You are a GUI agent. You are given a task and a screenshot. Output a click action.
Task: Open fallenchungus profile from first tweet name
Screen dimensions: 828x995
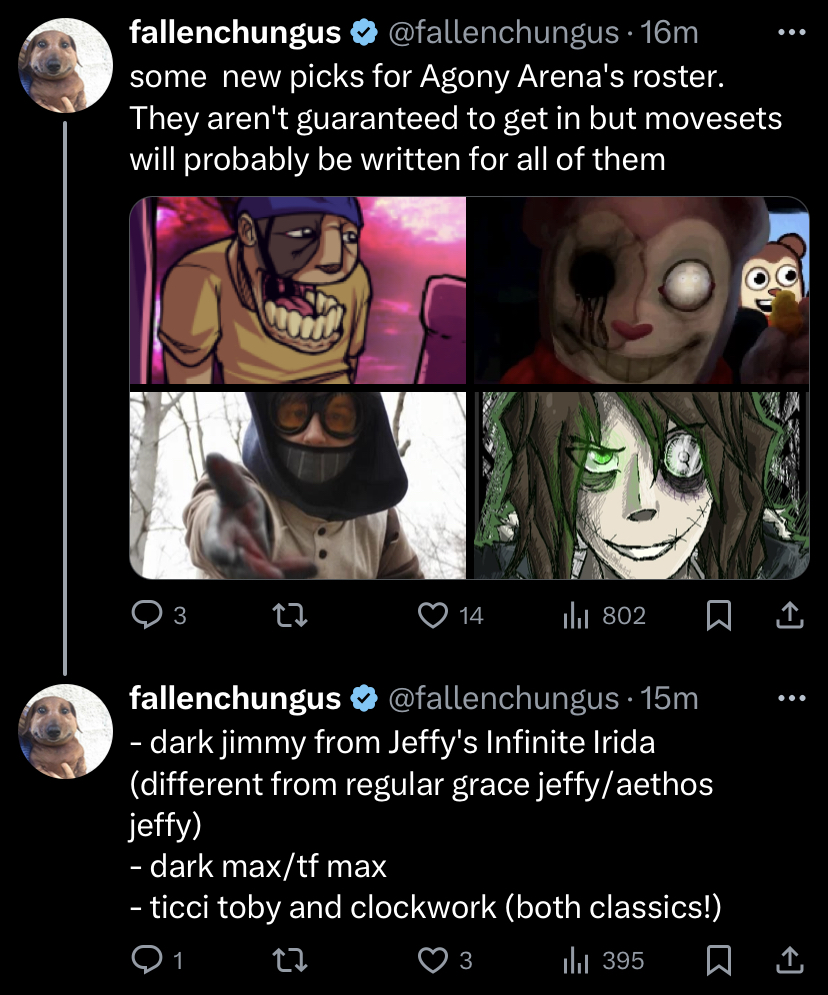click(235, 32)
